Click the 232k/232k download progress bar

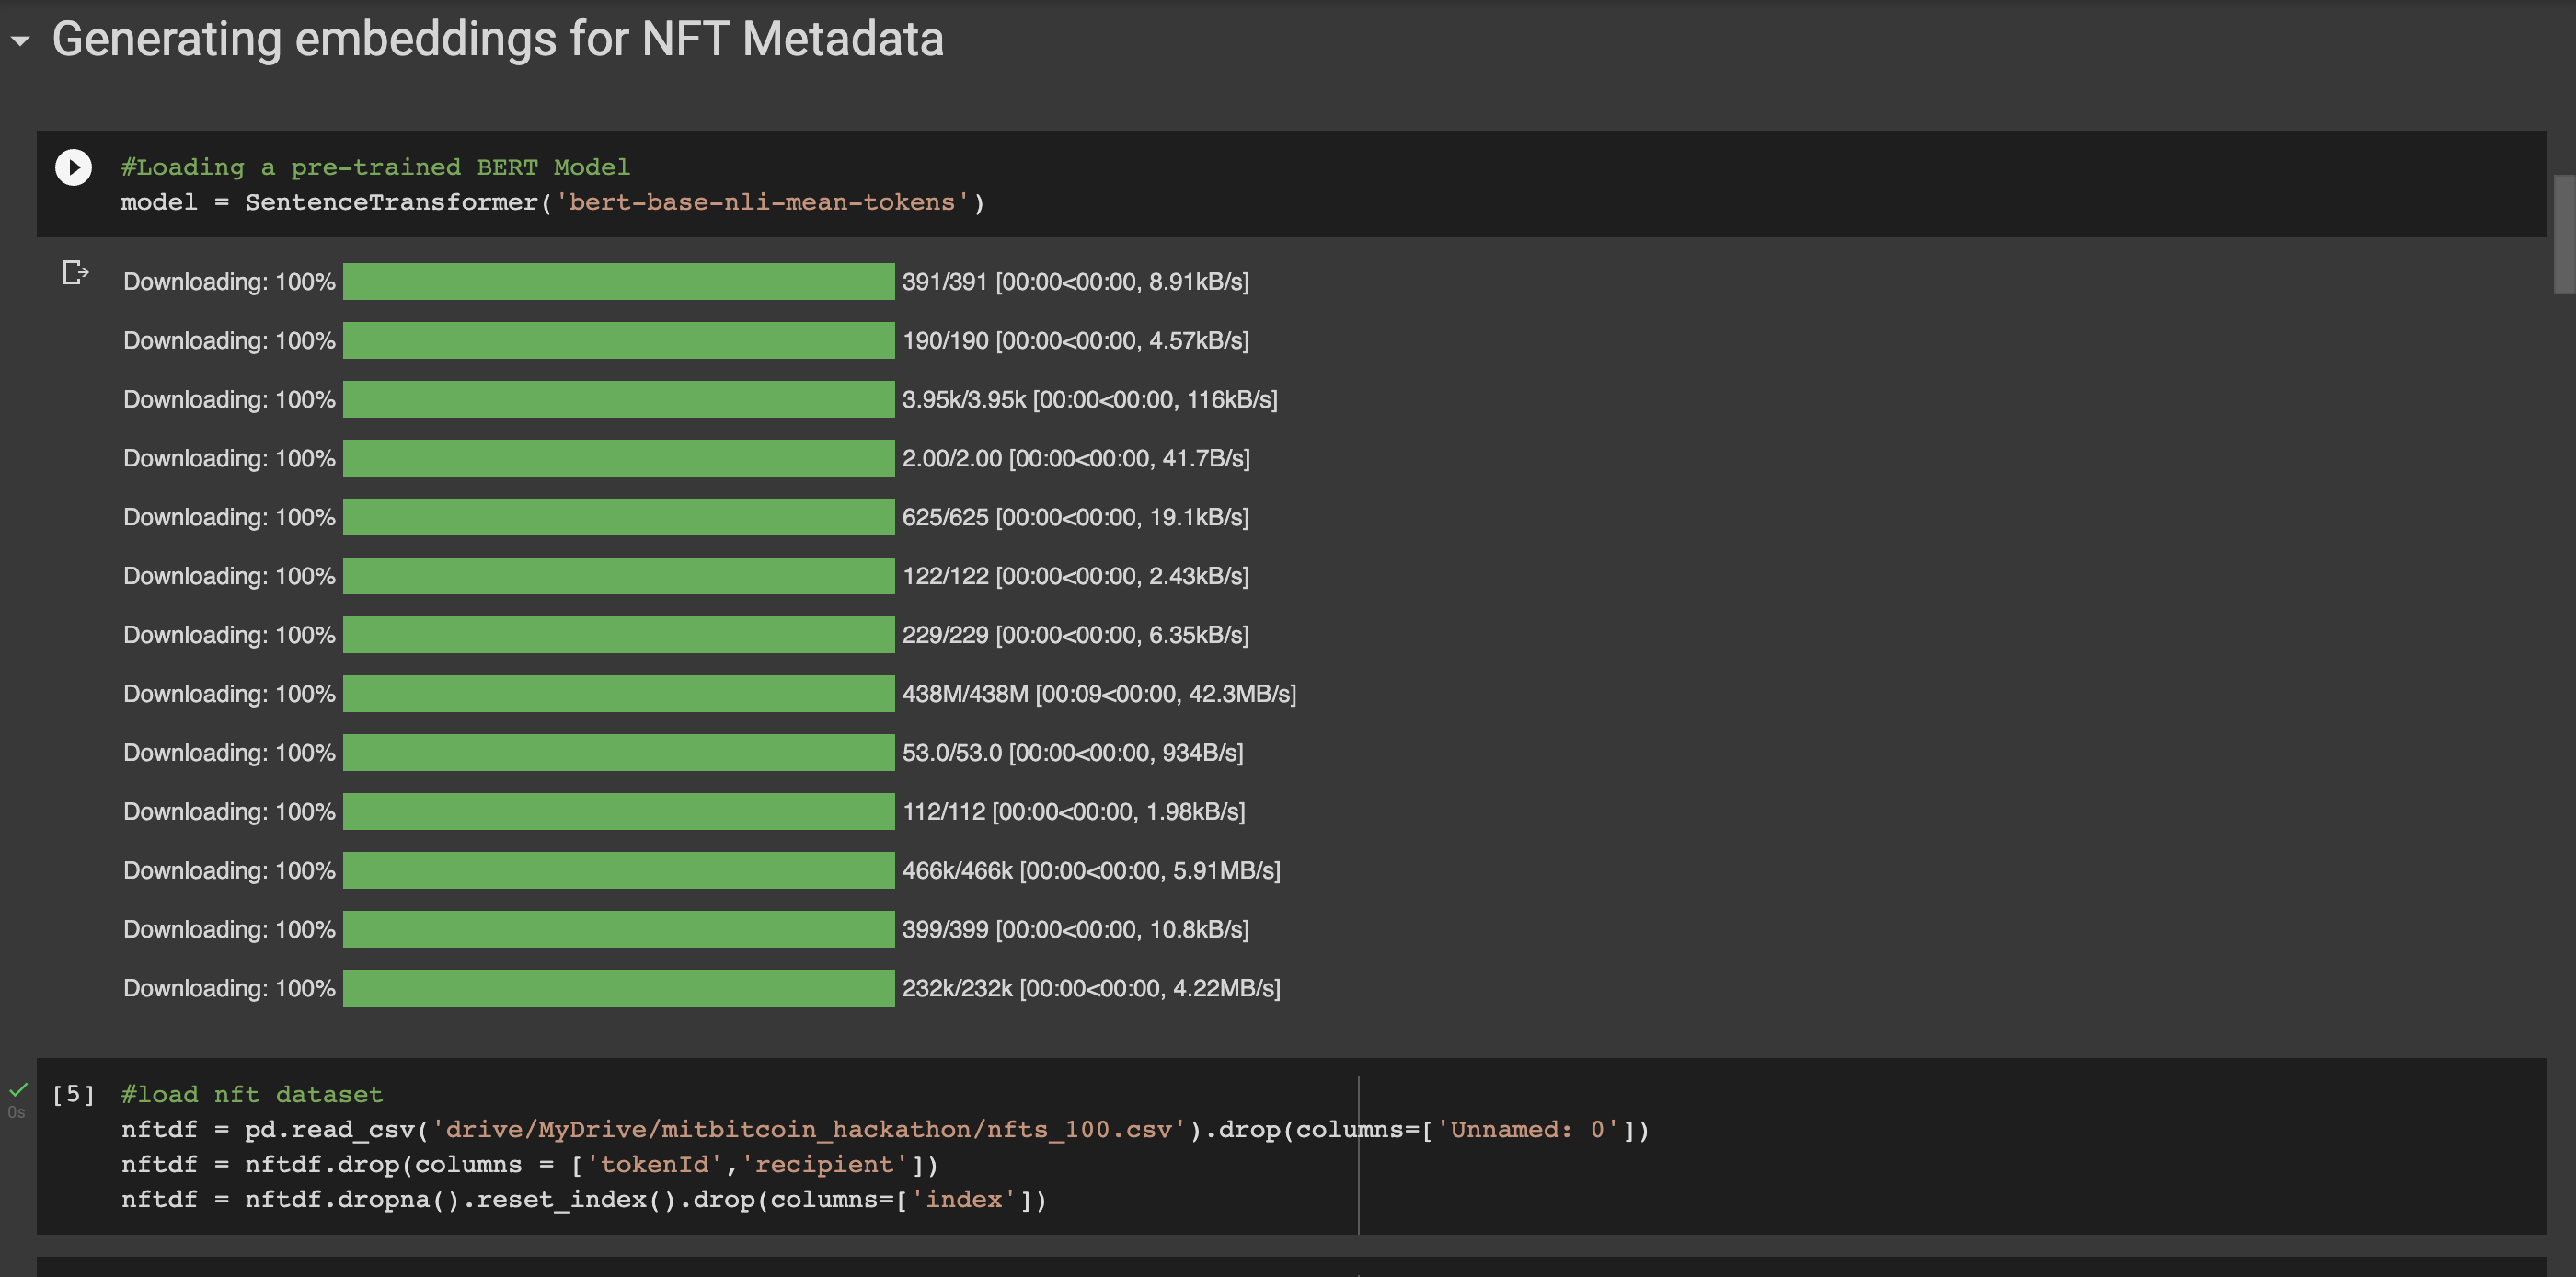(618, 987)
